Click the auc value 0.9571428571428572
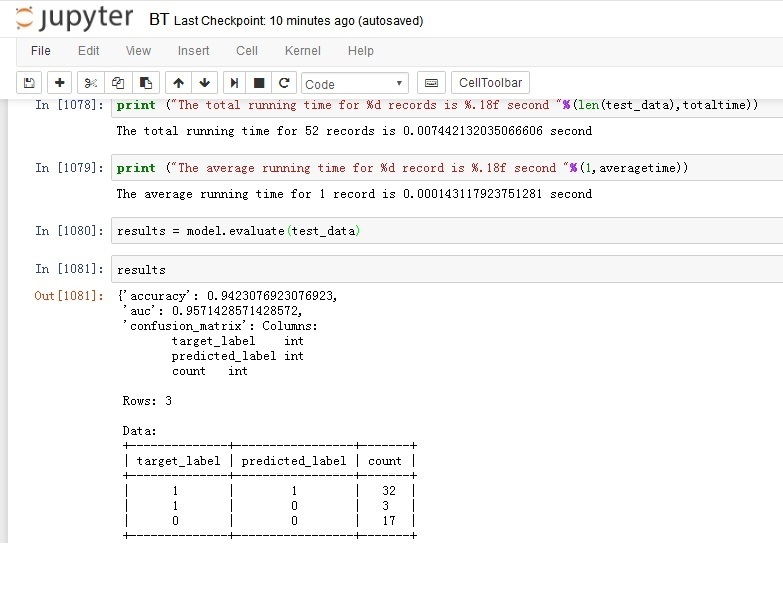783x600 pixels. tap(237, 311)
